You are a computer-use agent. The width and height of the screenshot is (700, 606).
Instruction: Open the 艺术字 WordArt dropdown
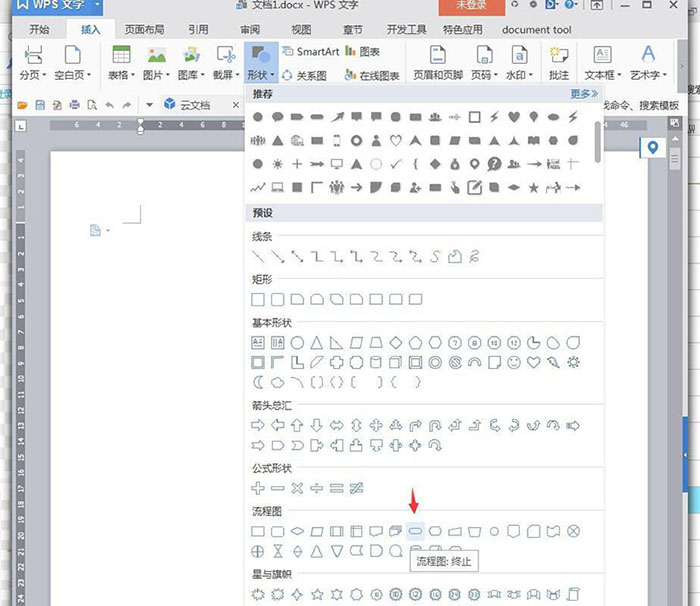click(648, 63)
